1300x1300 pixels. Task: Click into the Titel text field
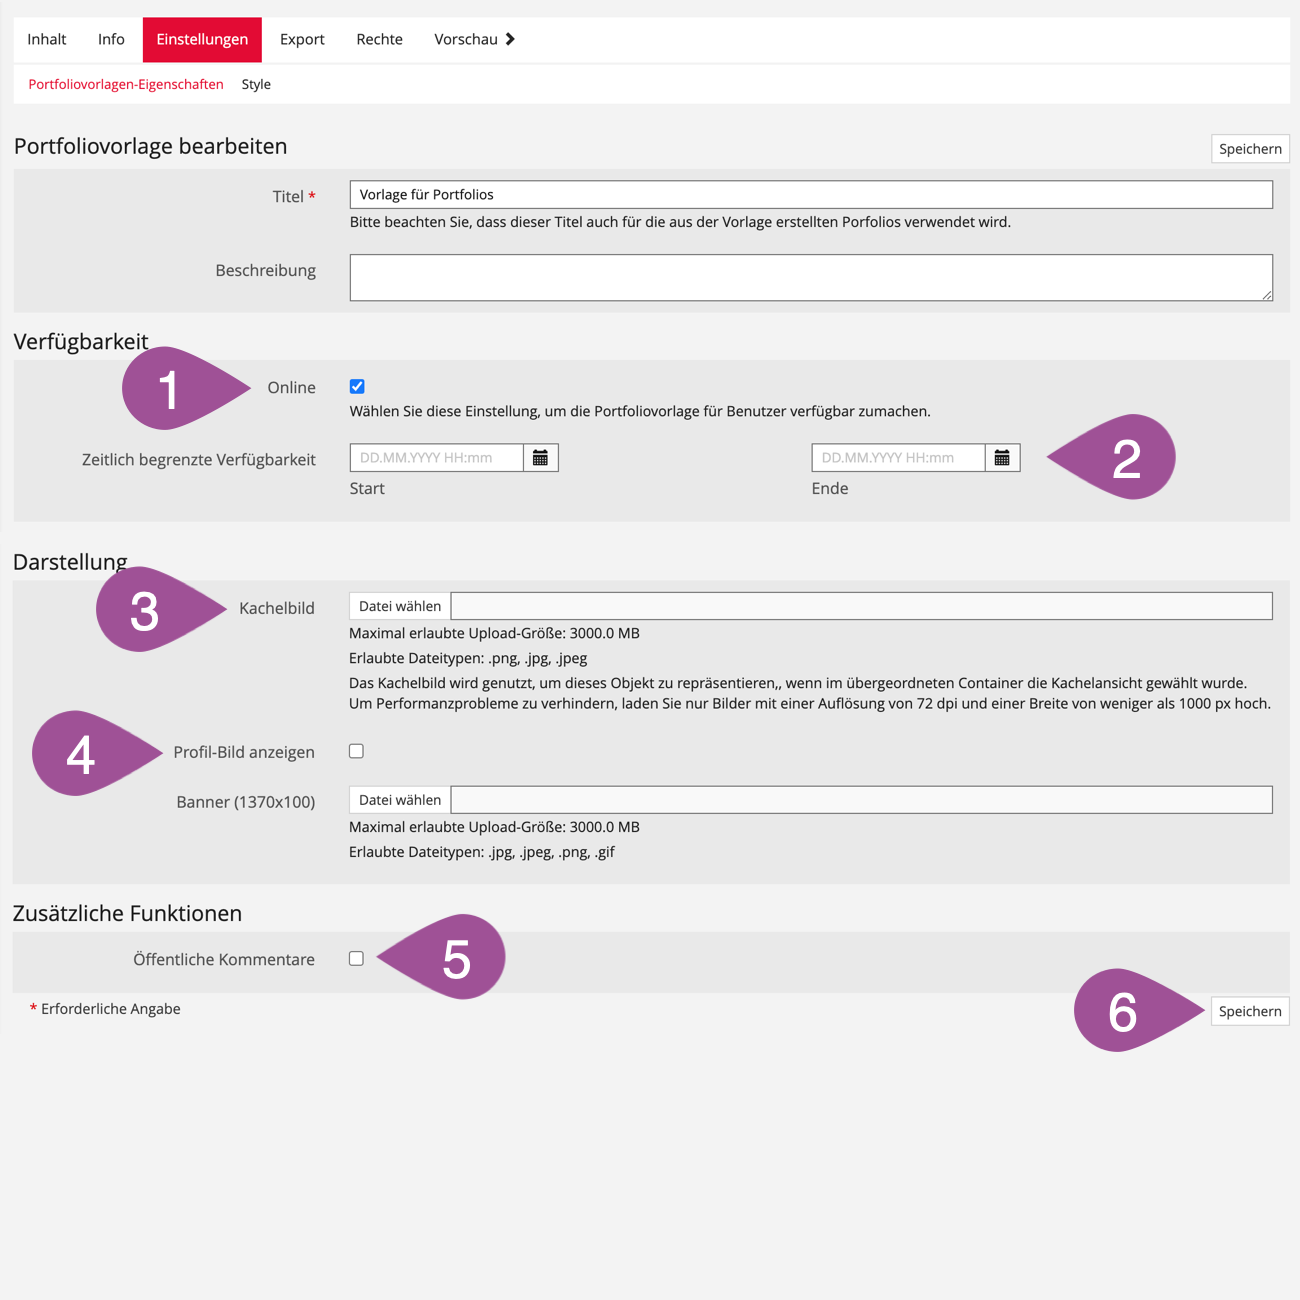pos(810,195)
